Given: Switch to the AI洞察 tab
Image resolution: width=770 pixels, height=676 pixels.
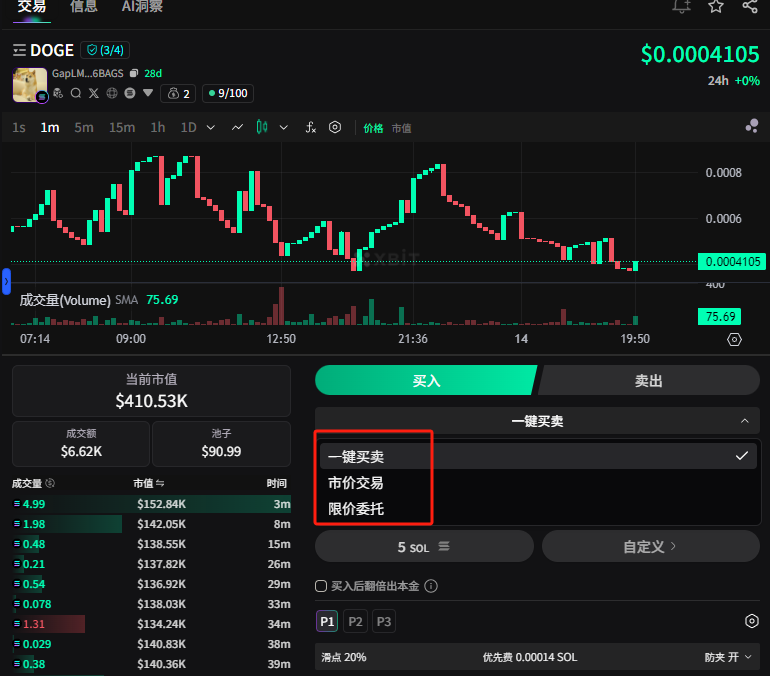Looking at the screenshot, I should 142,7.
